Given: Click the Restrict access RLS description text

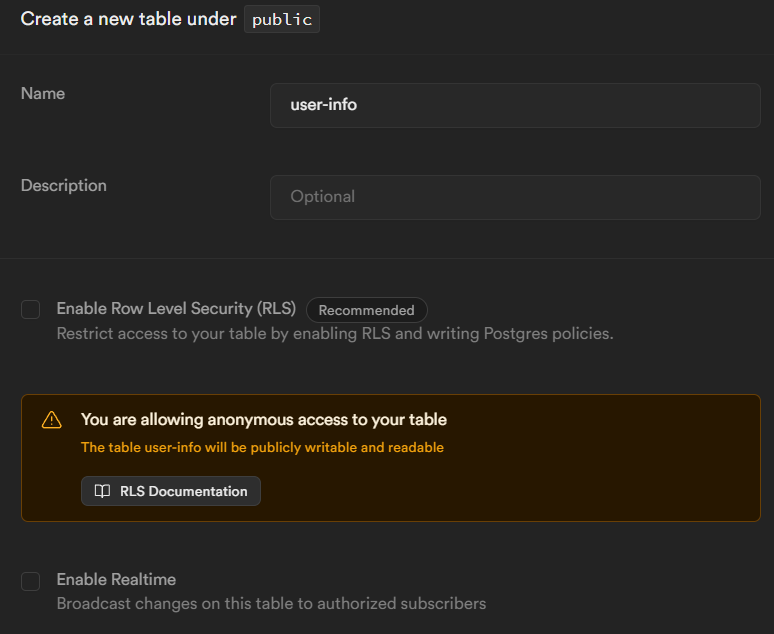Looking at the screenshot, I should click(x=335, y=334).
